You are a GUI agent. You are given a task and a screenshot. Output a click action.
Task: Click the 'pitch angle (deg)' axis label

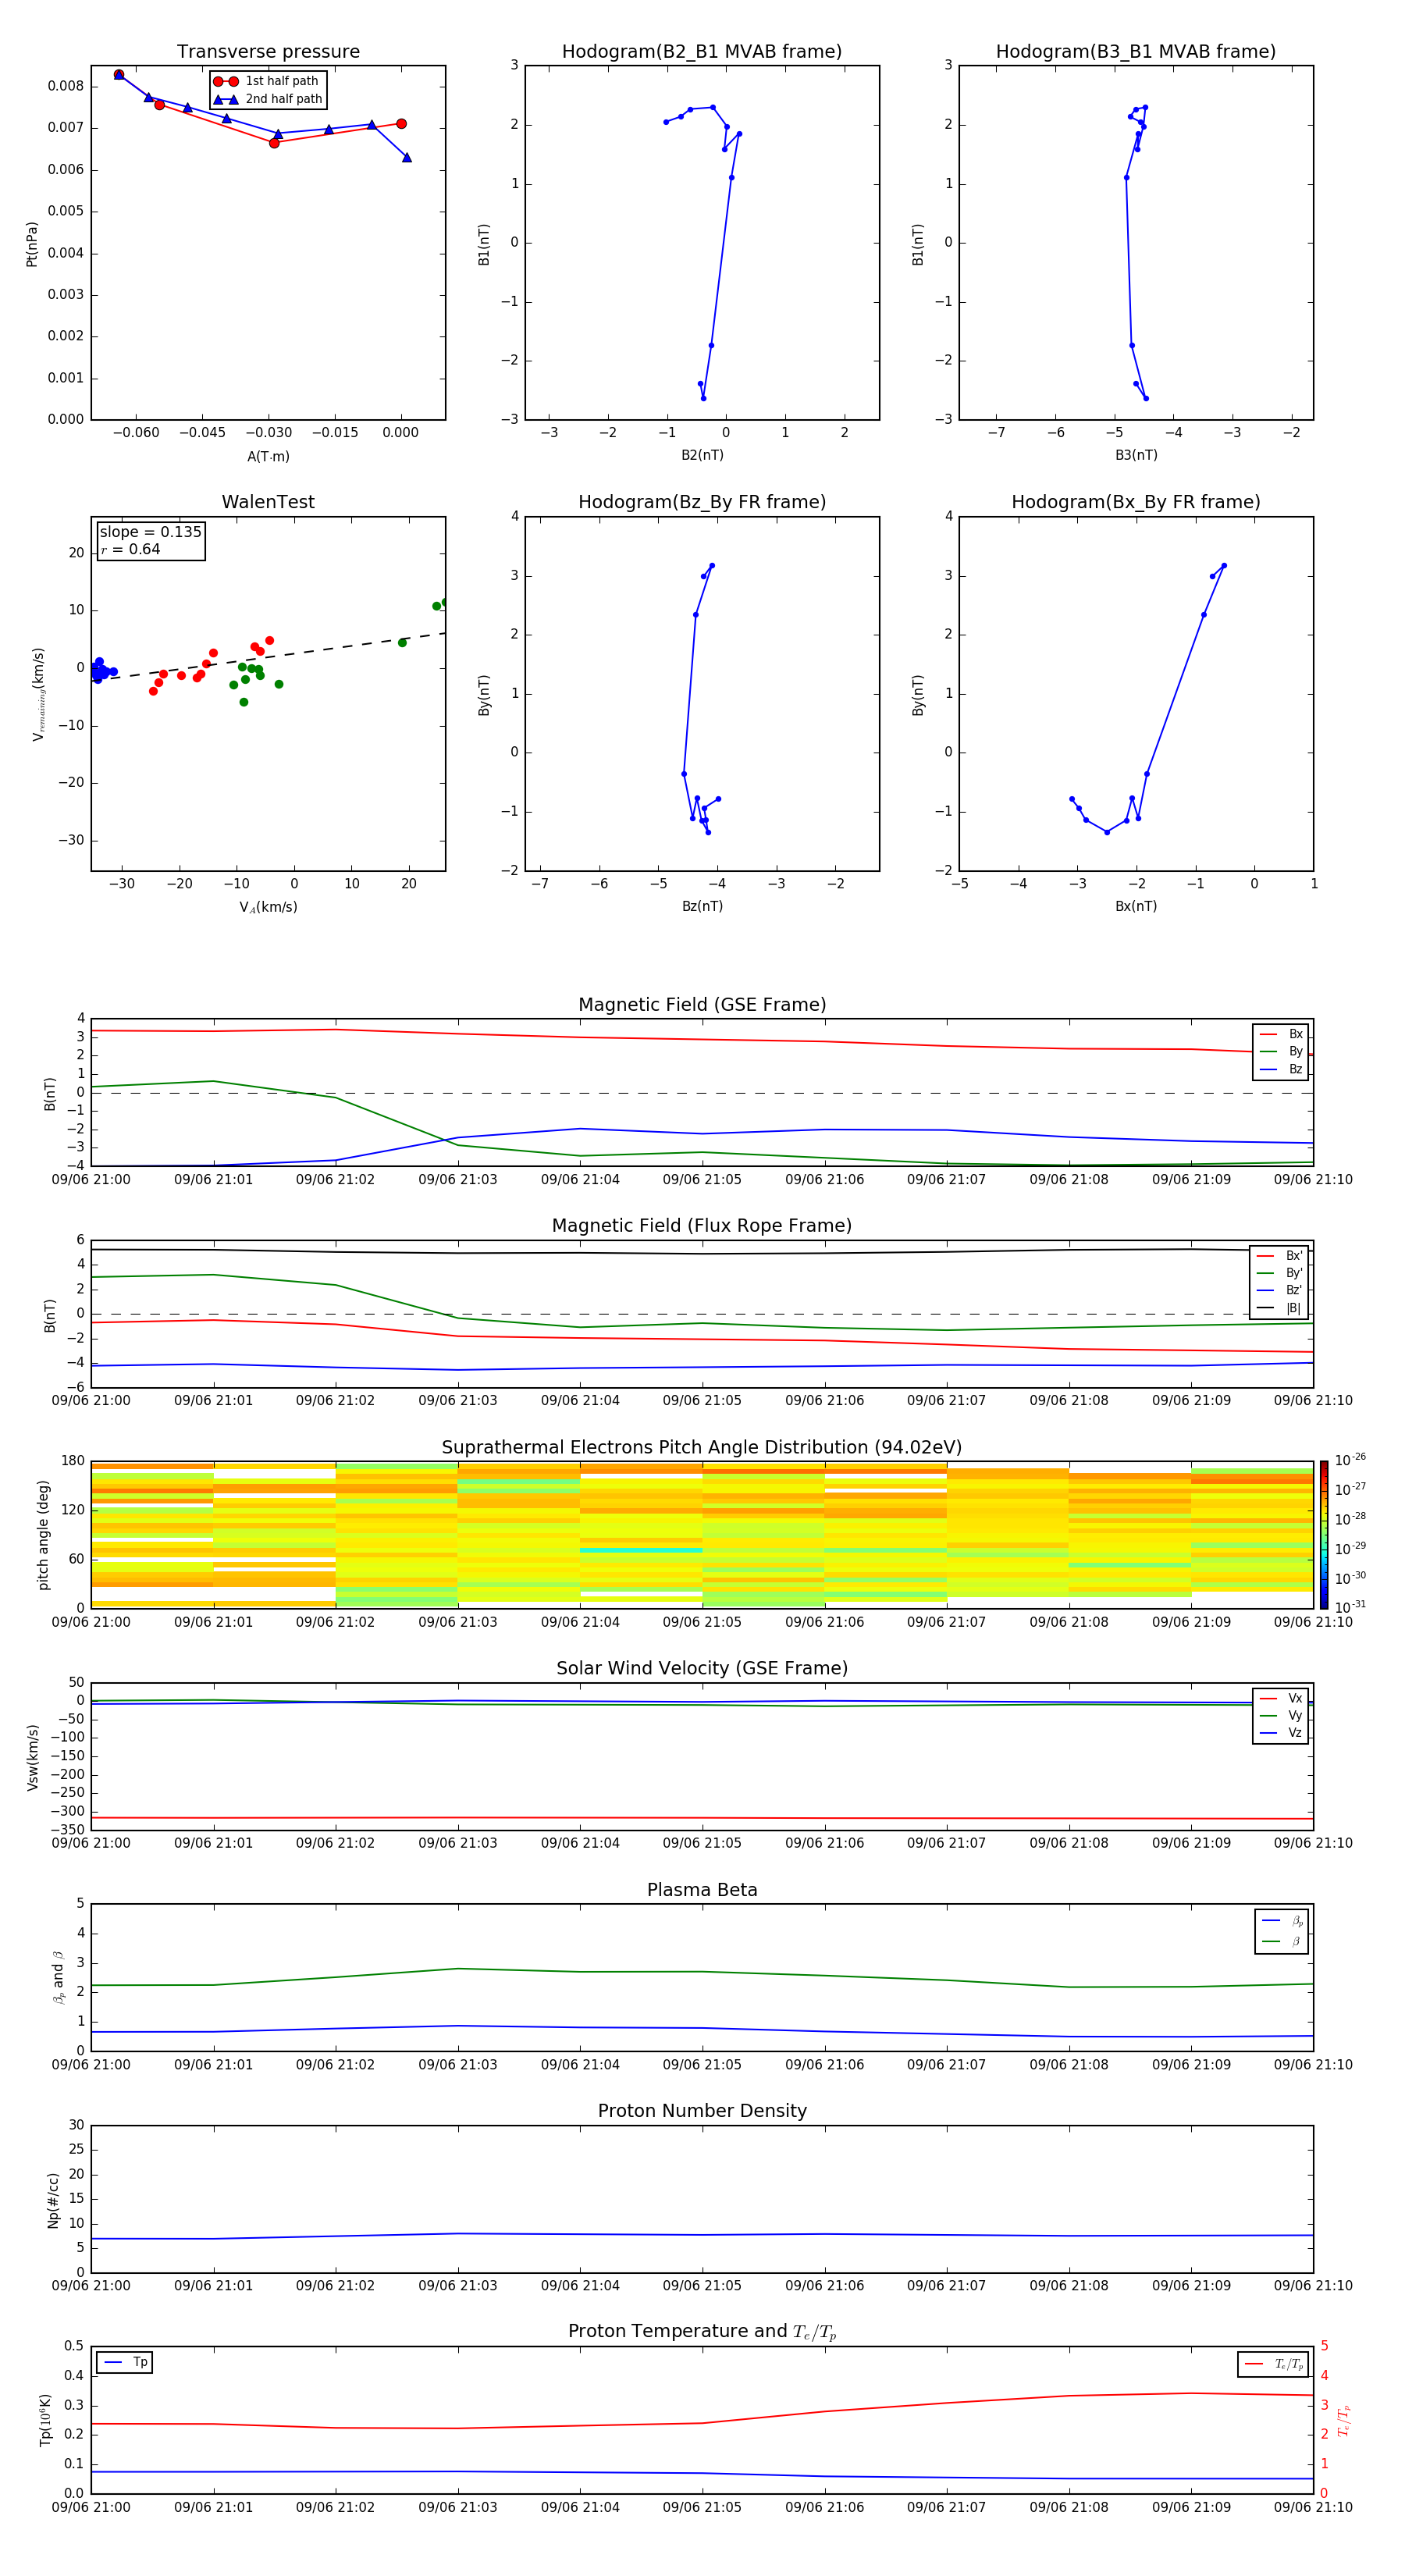tap(43, 1535)
